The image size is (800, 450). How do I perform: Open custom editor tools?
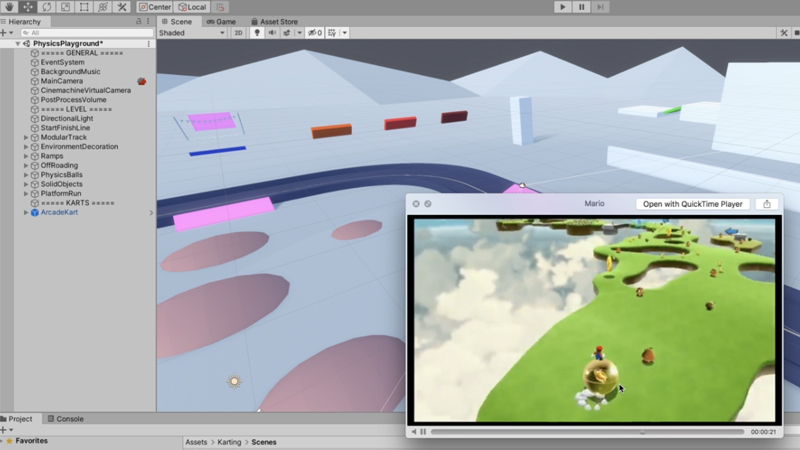click(x=122, y=7)
